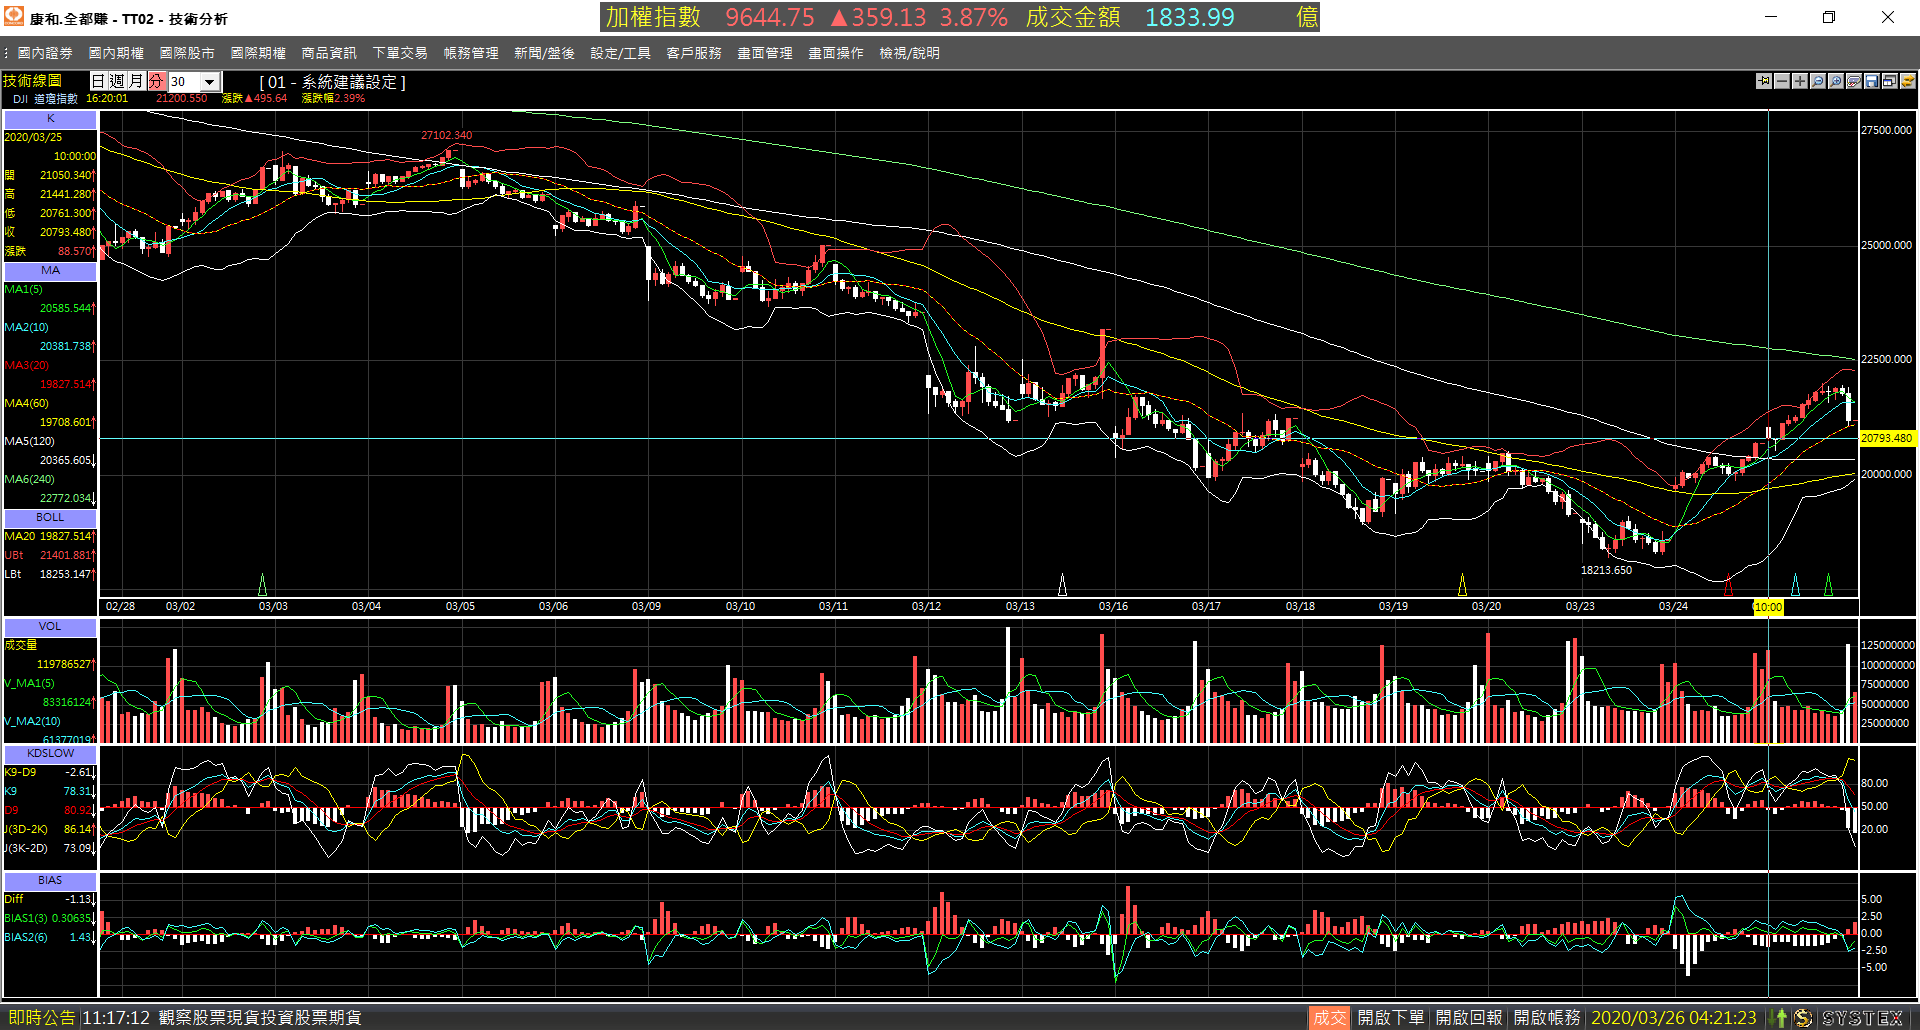Switch chart period to 週 (weekly)
The width and height of the screenshot is (1920, 1030).
pos(118,81)
